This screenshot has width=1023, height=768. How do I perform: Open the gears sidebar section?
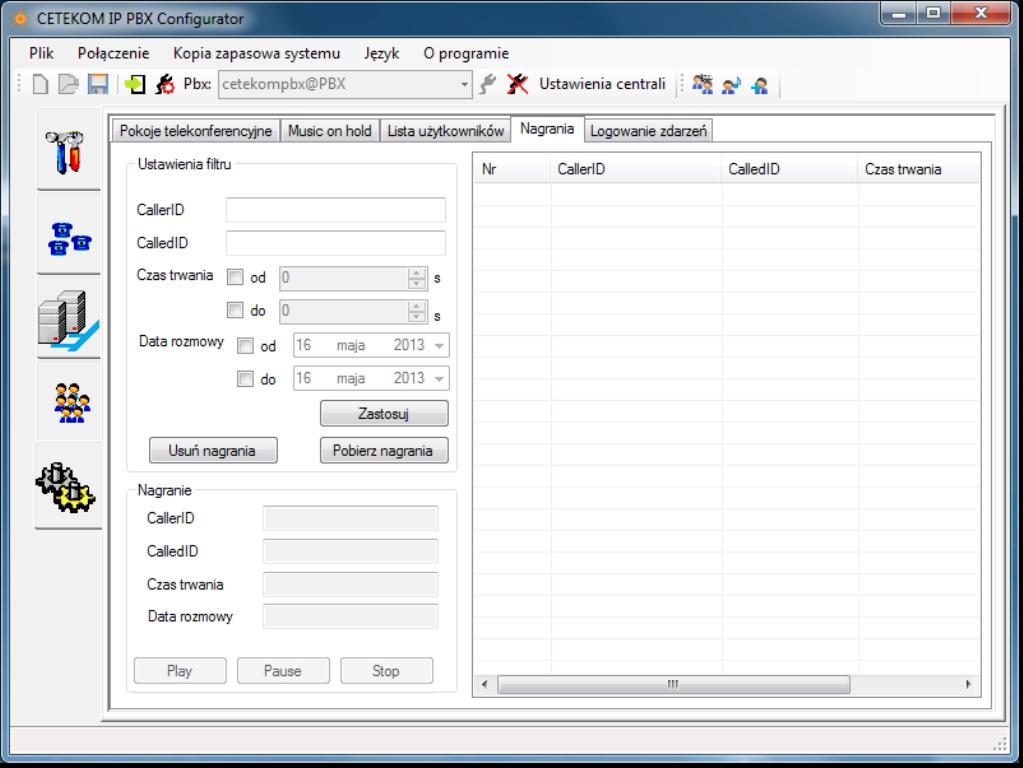coord(67,486)
